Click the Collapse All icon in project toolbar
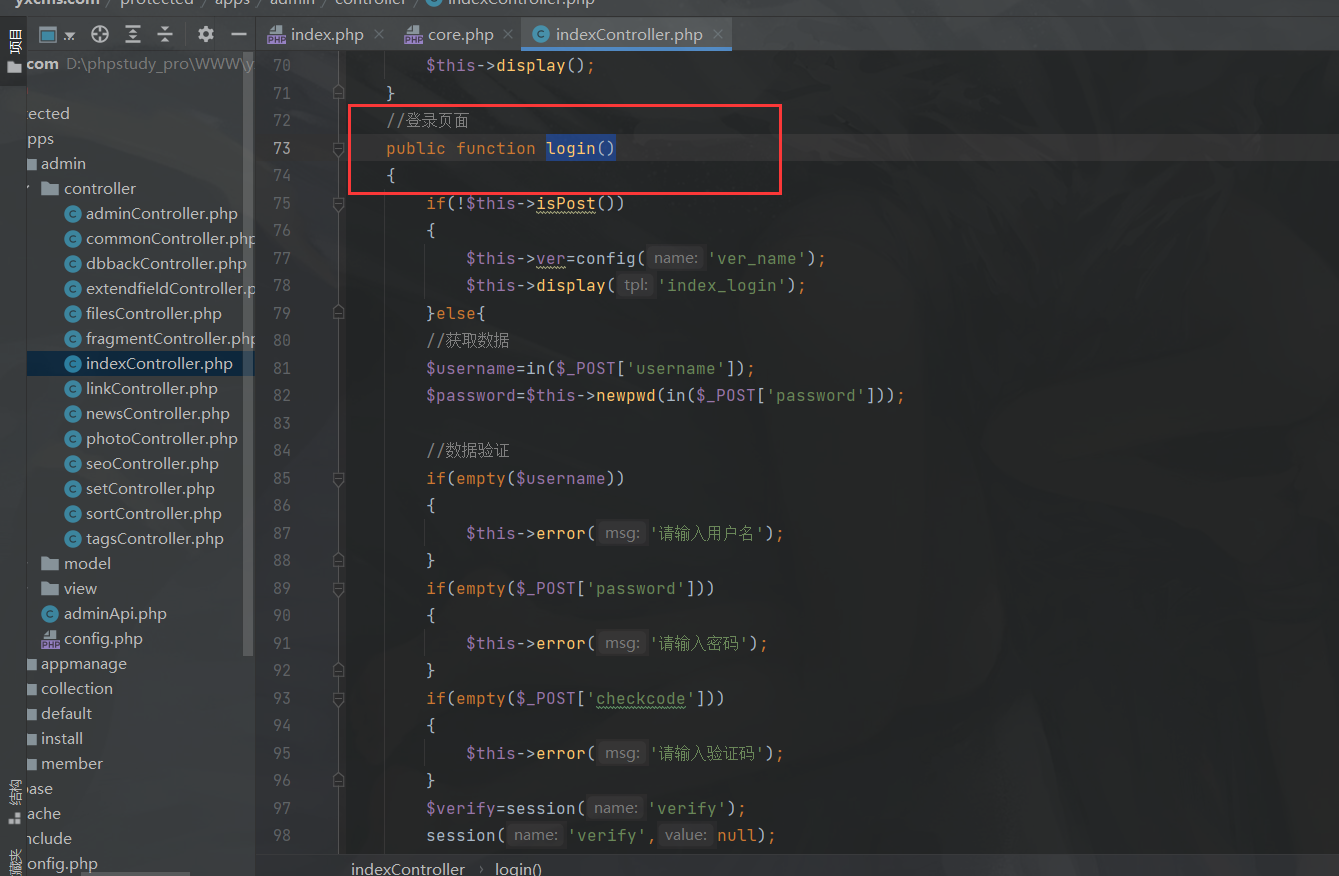The width and height of the screenshot is (1339, 876). pos(165,35)
